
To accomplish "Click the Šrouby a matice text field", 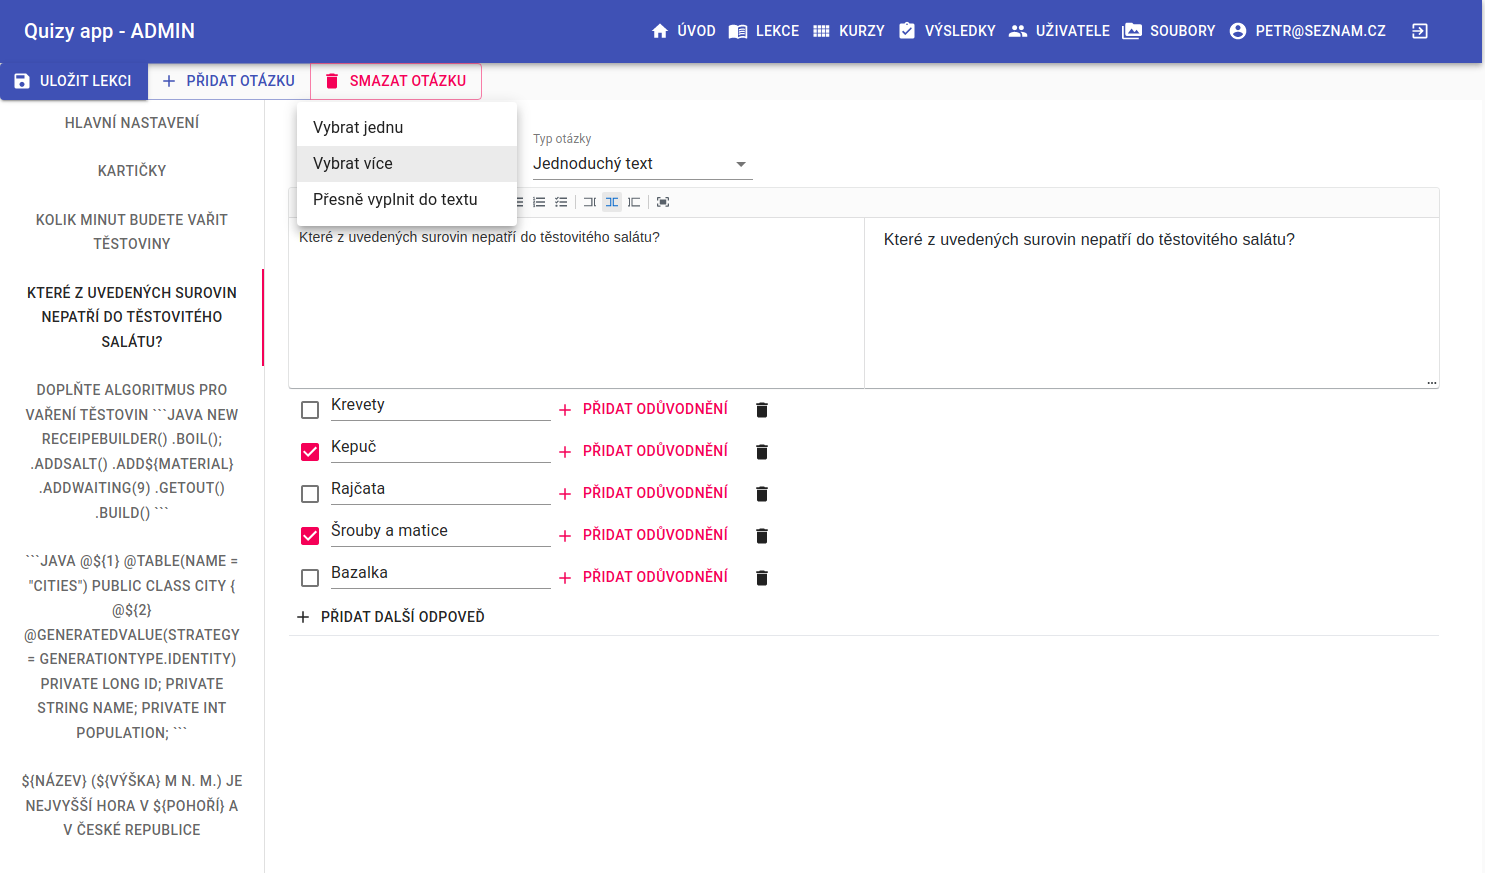I will tap(440, 531).
